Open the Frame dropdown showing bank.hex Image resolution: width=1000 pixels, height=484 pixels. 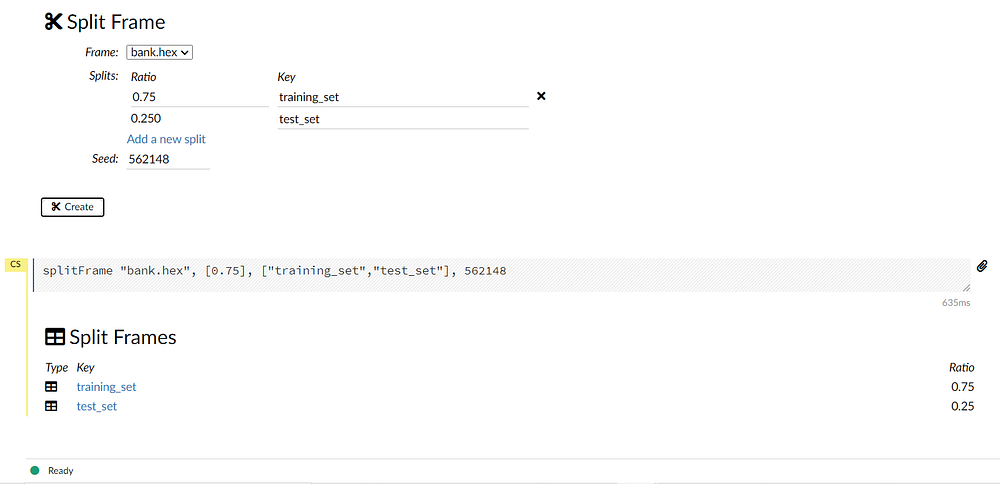click(159, 52)
